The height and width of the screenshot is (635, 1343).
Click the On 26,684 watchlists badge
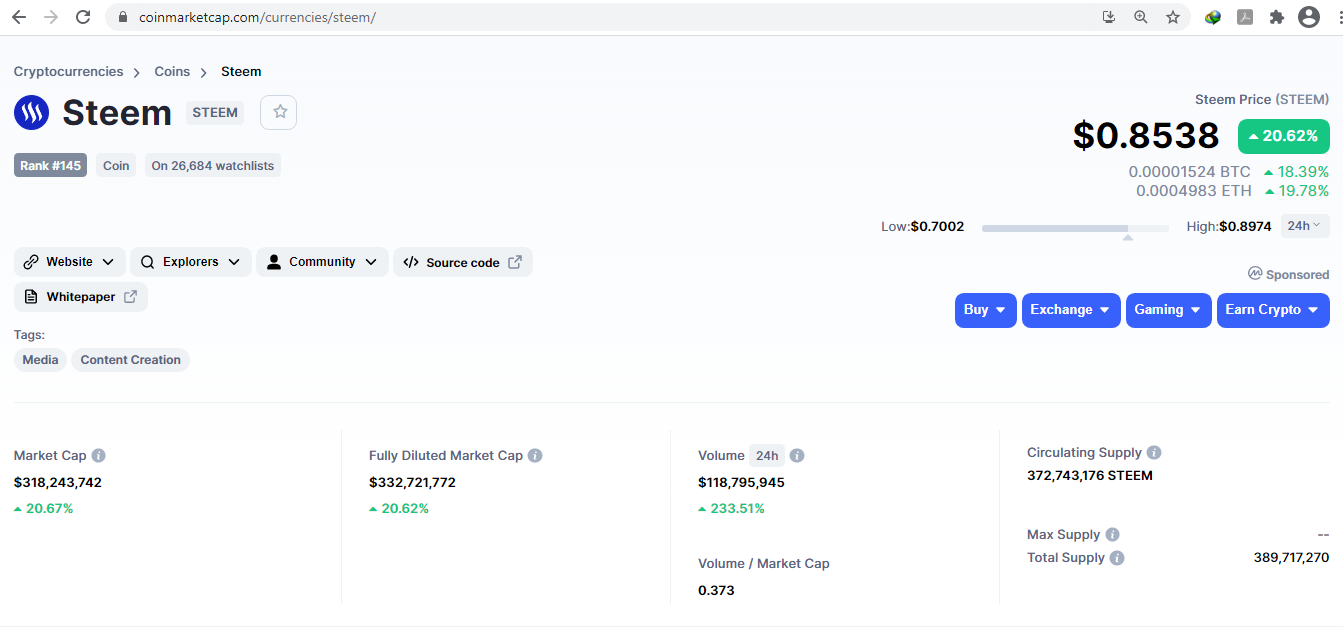pyautogui.click(x=213, y=165)
